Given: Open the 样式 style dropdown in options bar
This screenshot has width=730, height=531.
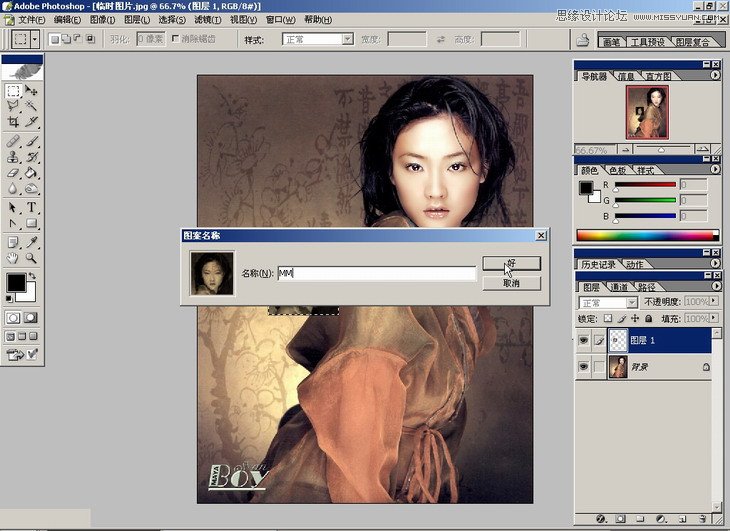Looking at the screenshot, I should point(348,39).
